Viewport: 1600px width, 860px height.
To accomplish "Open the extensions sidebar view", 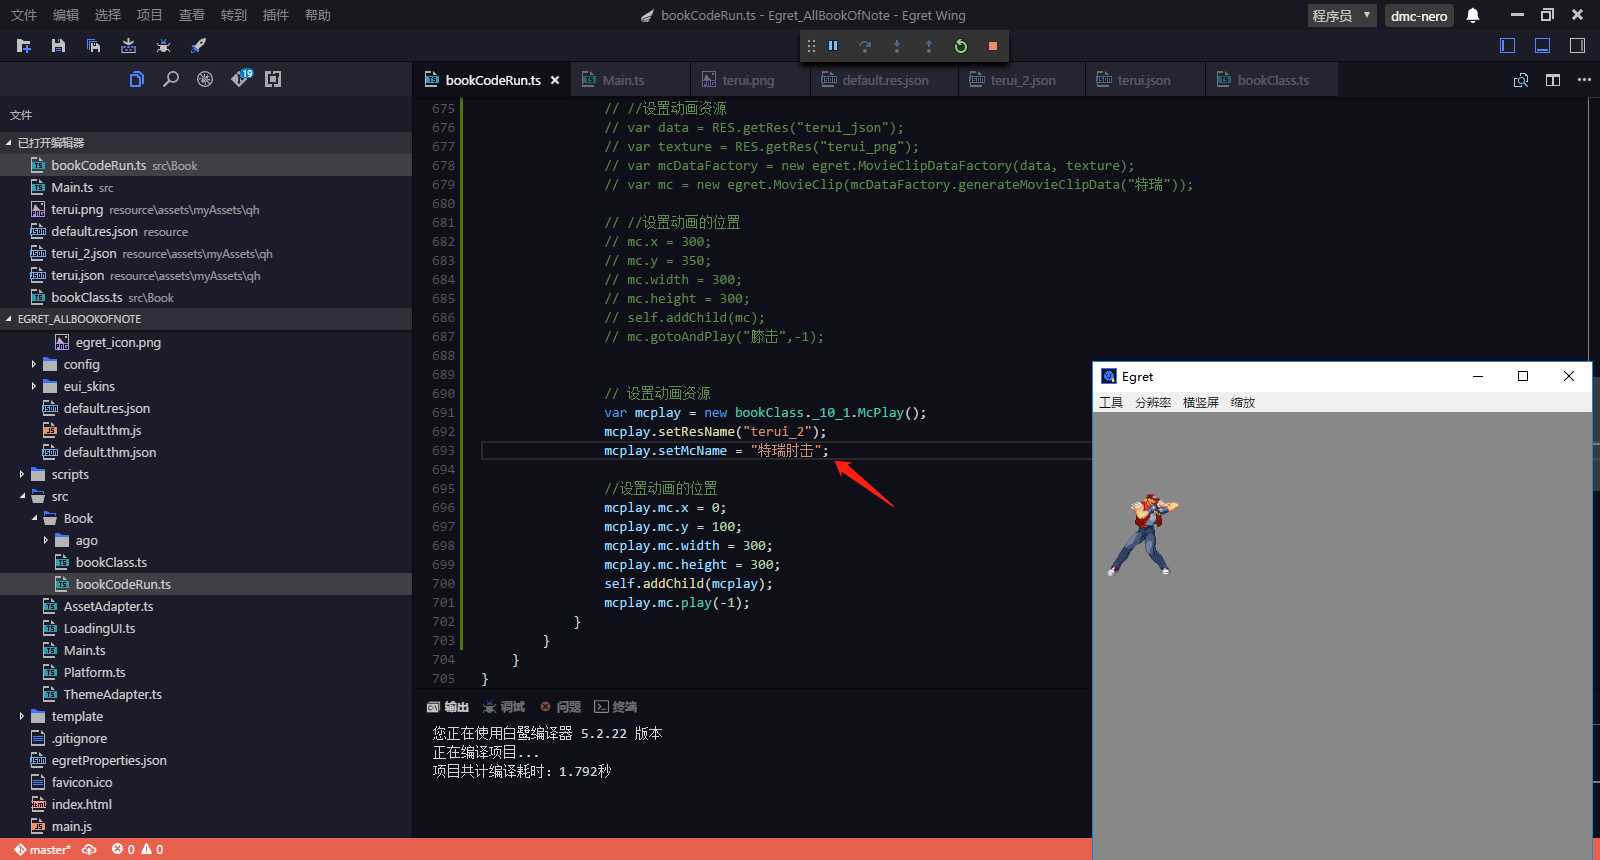I will coord(273,79).
